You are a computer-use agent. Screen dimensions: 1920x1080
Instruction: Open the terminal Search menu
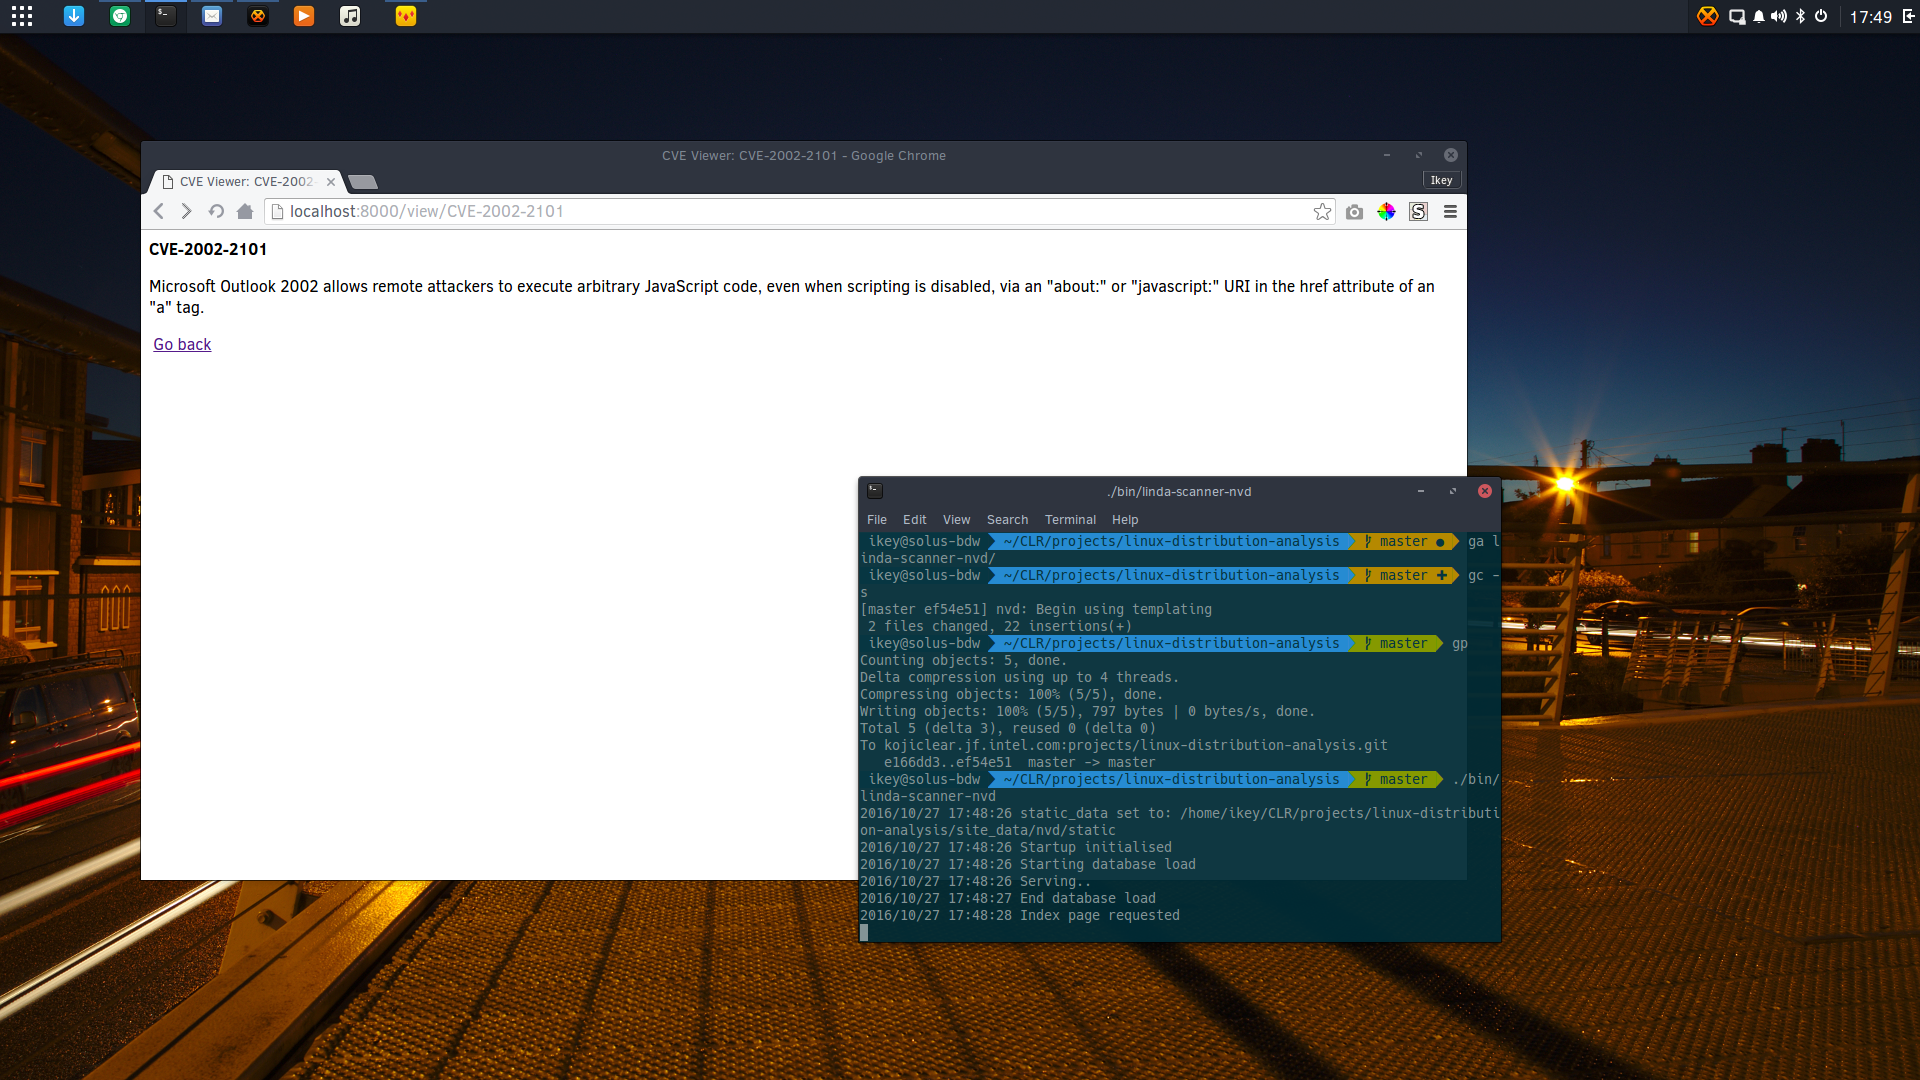[x=1007, y=519]
